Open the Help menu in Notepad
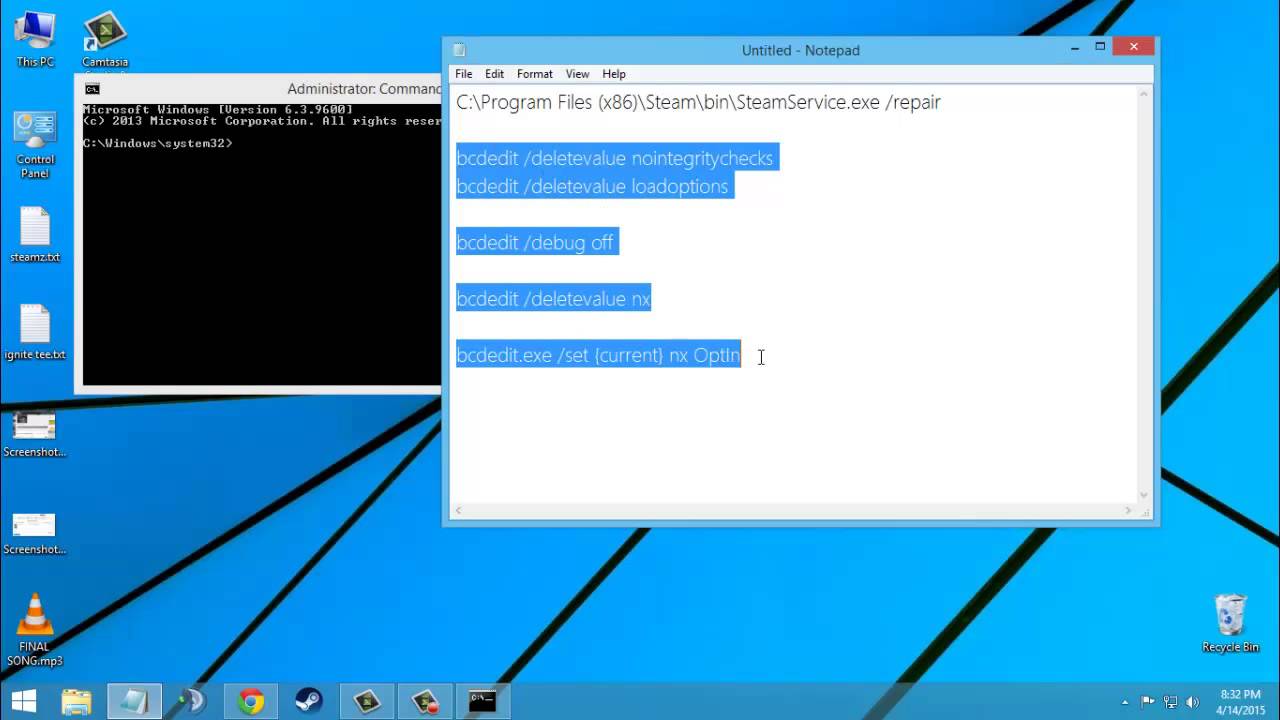Image resolution: width=1280 pixels, height=720 pixels. point(614,74)
